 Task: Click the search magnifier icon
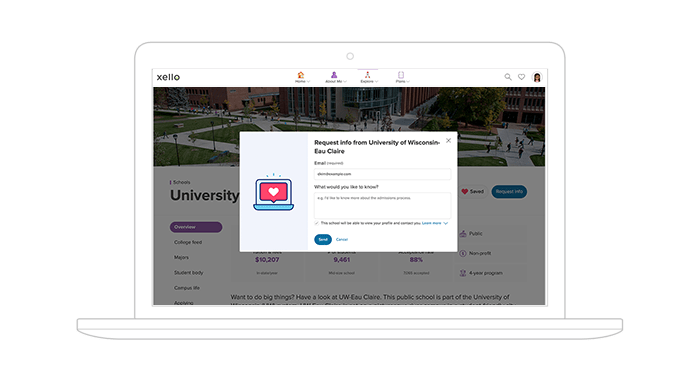coord(508,77)
